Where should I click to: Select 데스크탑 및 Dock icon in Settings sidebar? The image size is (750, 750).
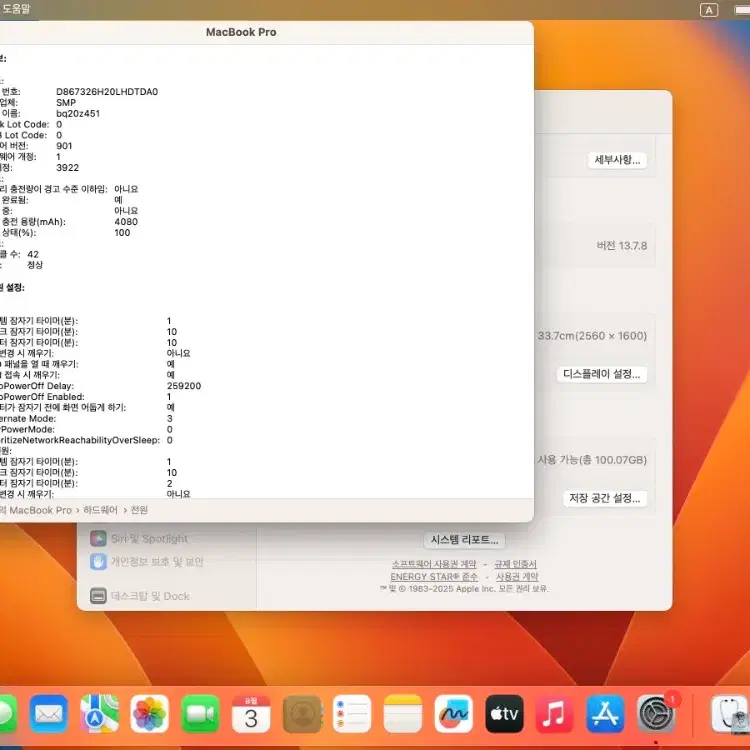98,596
